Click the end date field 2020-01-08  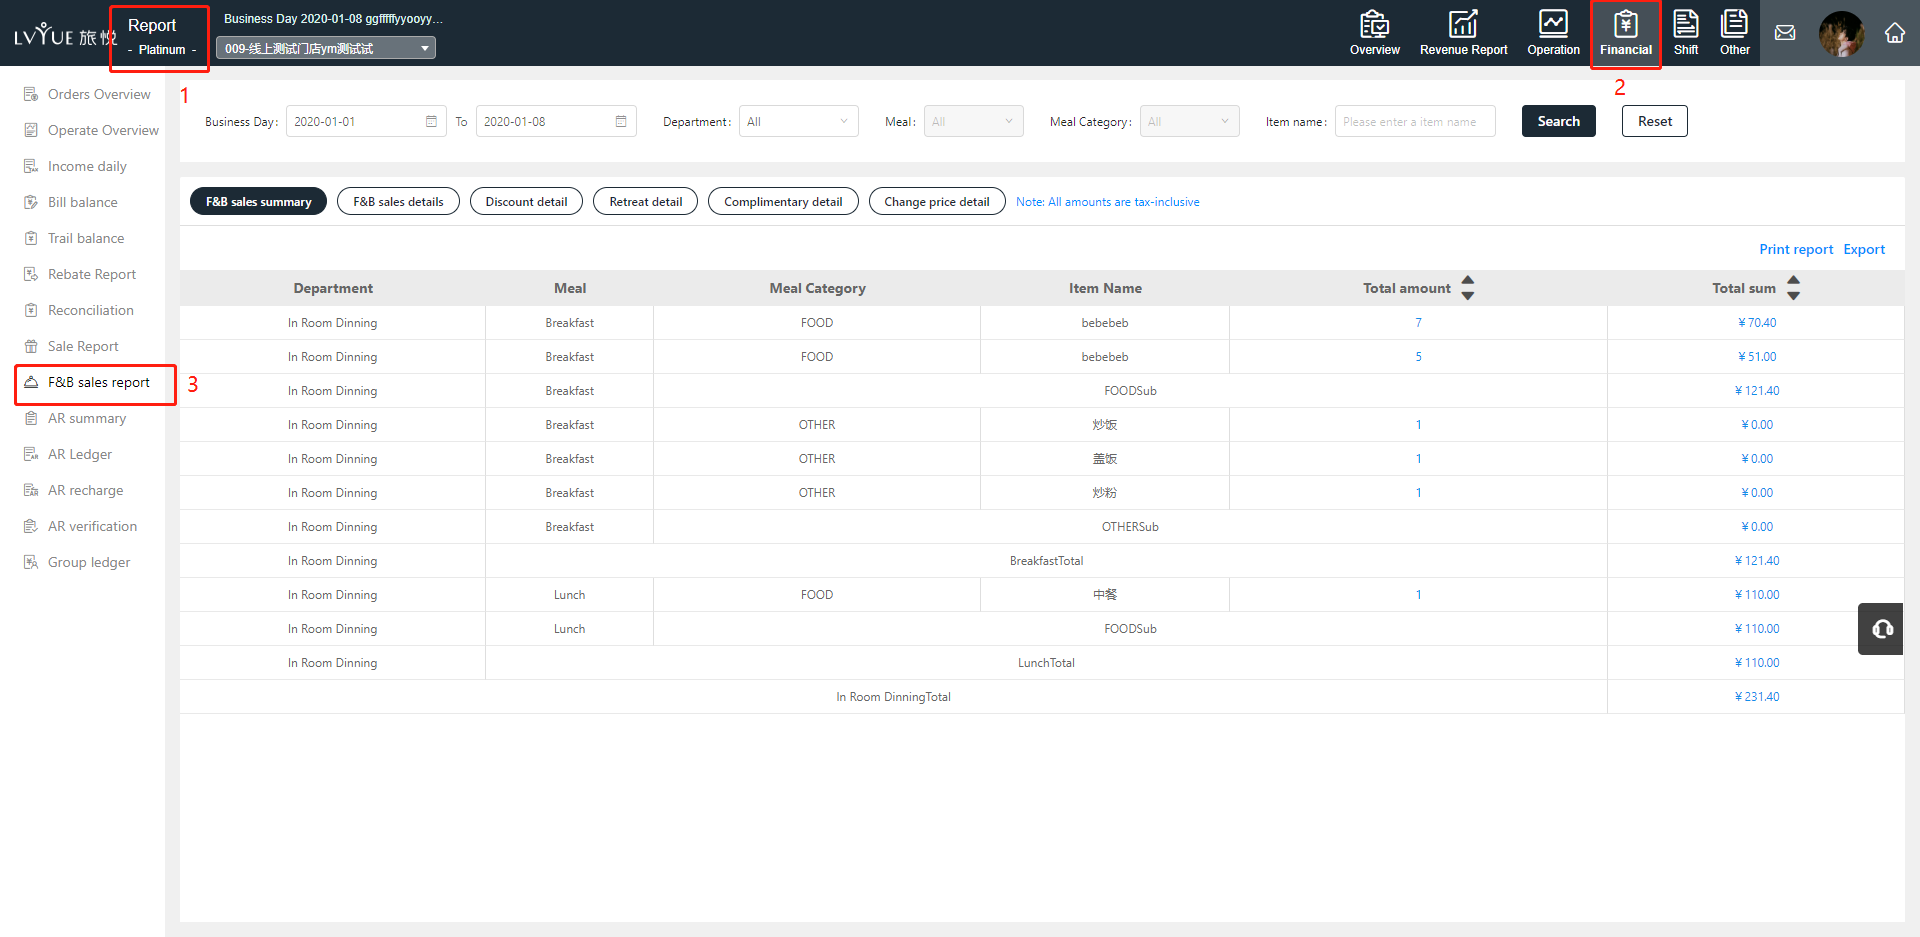tap(556, 121)
